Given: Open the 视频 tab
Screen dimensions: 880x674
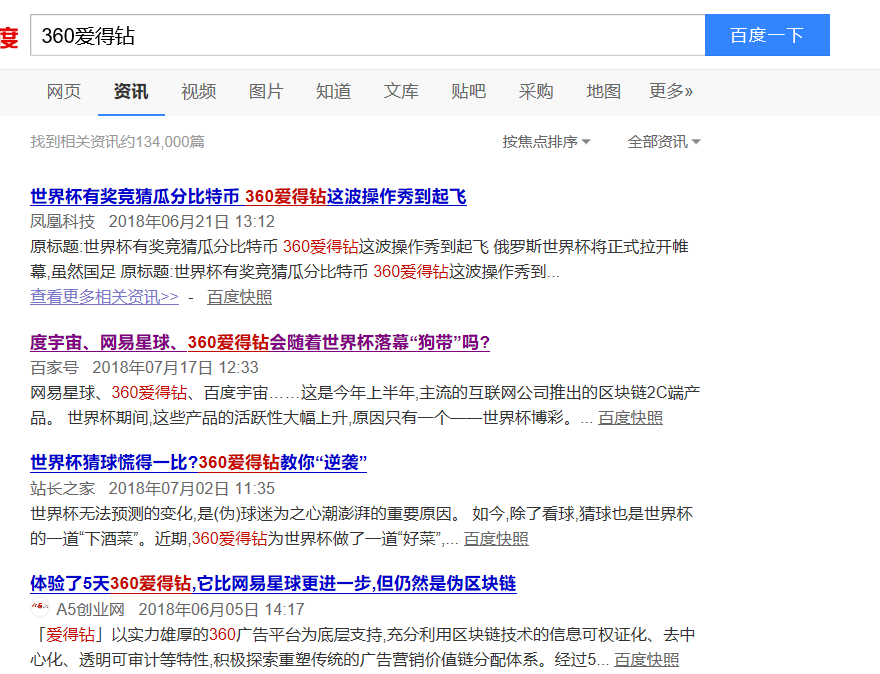Looking at the screenshot, I should coord(199,91).
